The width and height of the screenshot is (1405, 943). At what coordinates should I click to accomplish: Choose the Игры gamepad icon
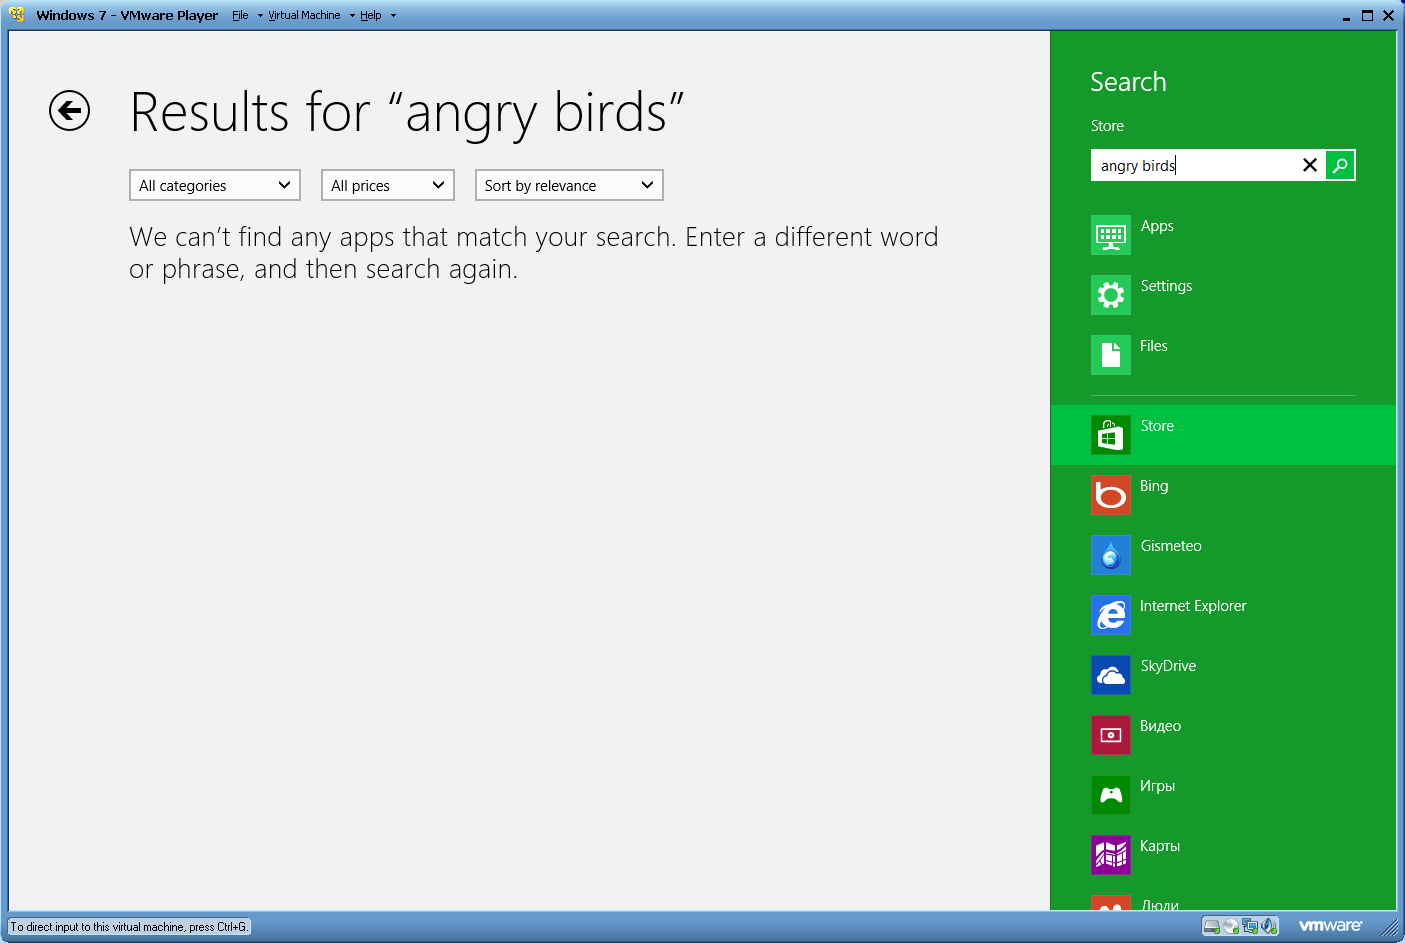1110,795
